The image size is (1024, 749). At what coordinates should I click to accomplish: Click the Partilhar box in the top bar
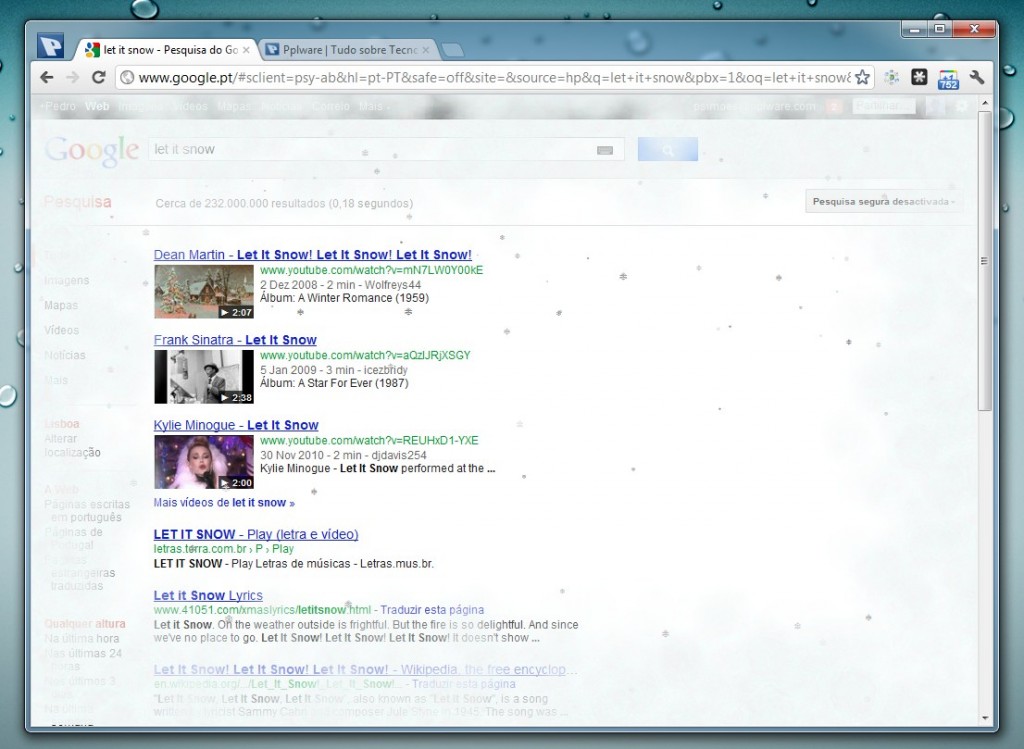[x=884, y=106]
